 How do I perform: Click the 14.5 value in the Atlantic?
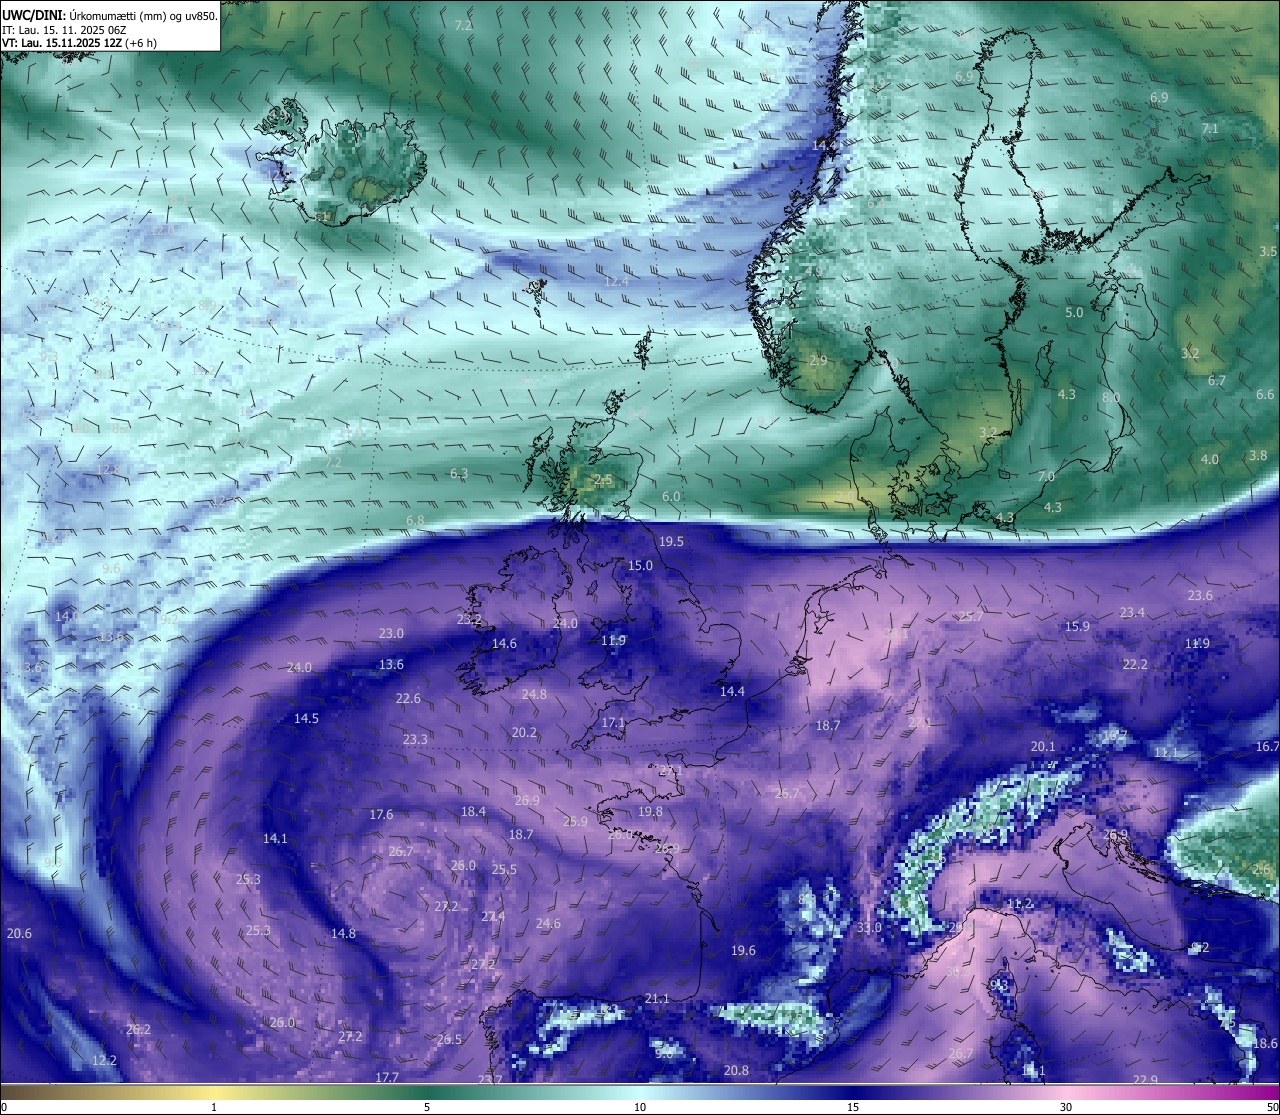pyautogui.click(x=306, y=718)
